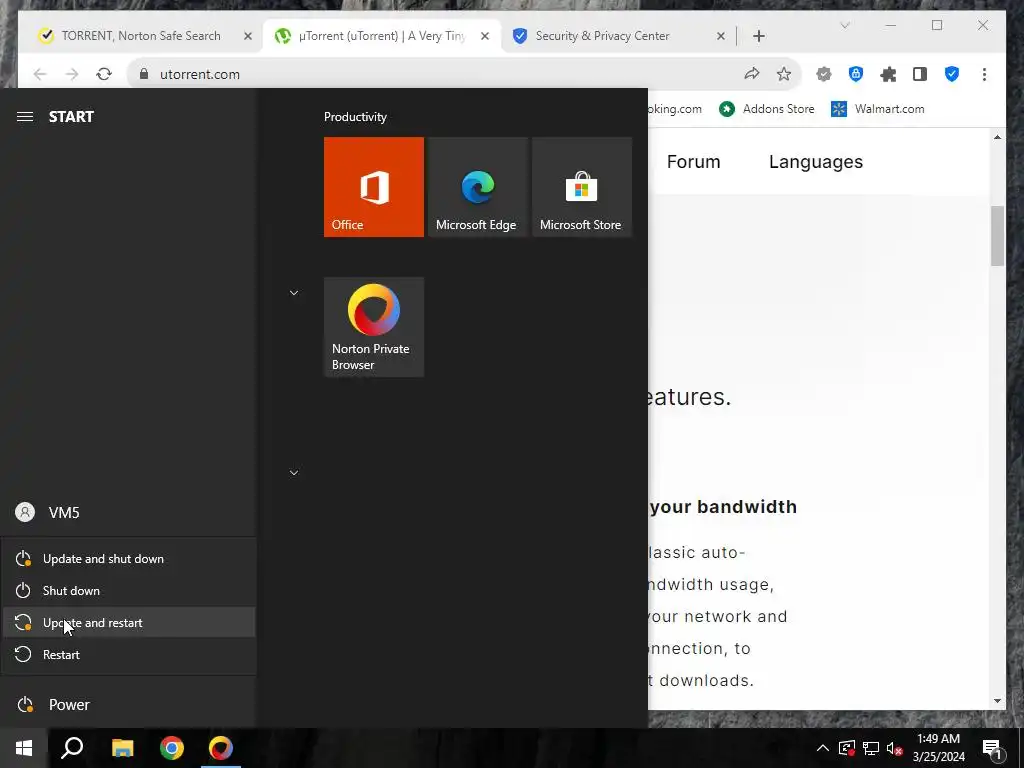Close the µTorrent tab
The image size is (1024, 768).
coord(485,36)
